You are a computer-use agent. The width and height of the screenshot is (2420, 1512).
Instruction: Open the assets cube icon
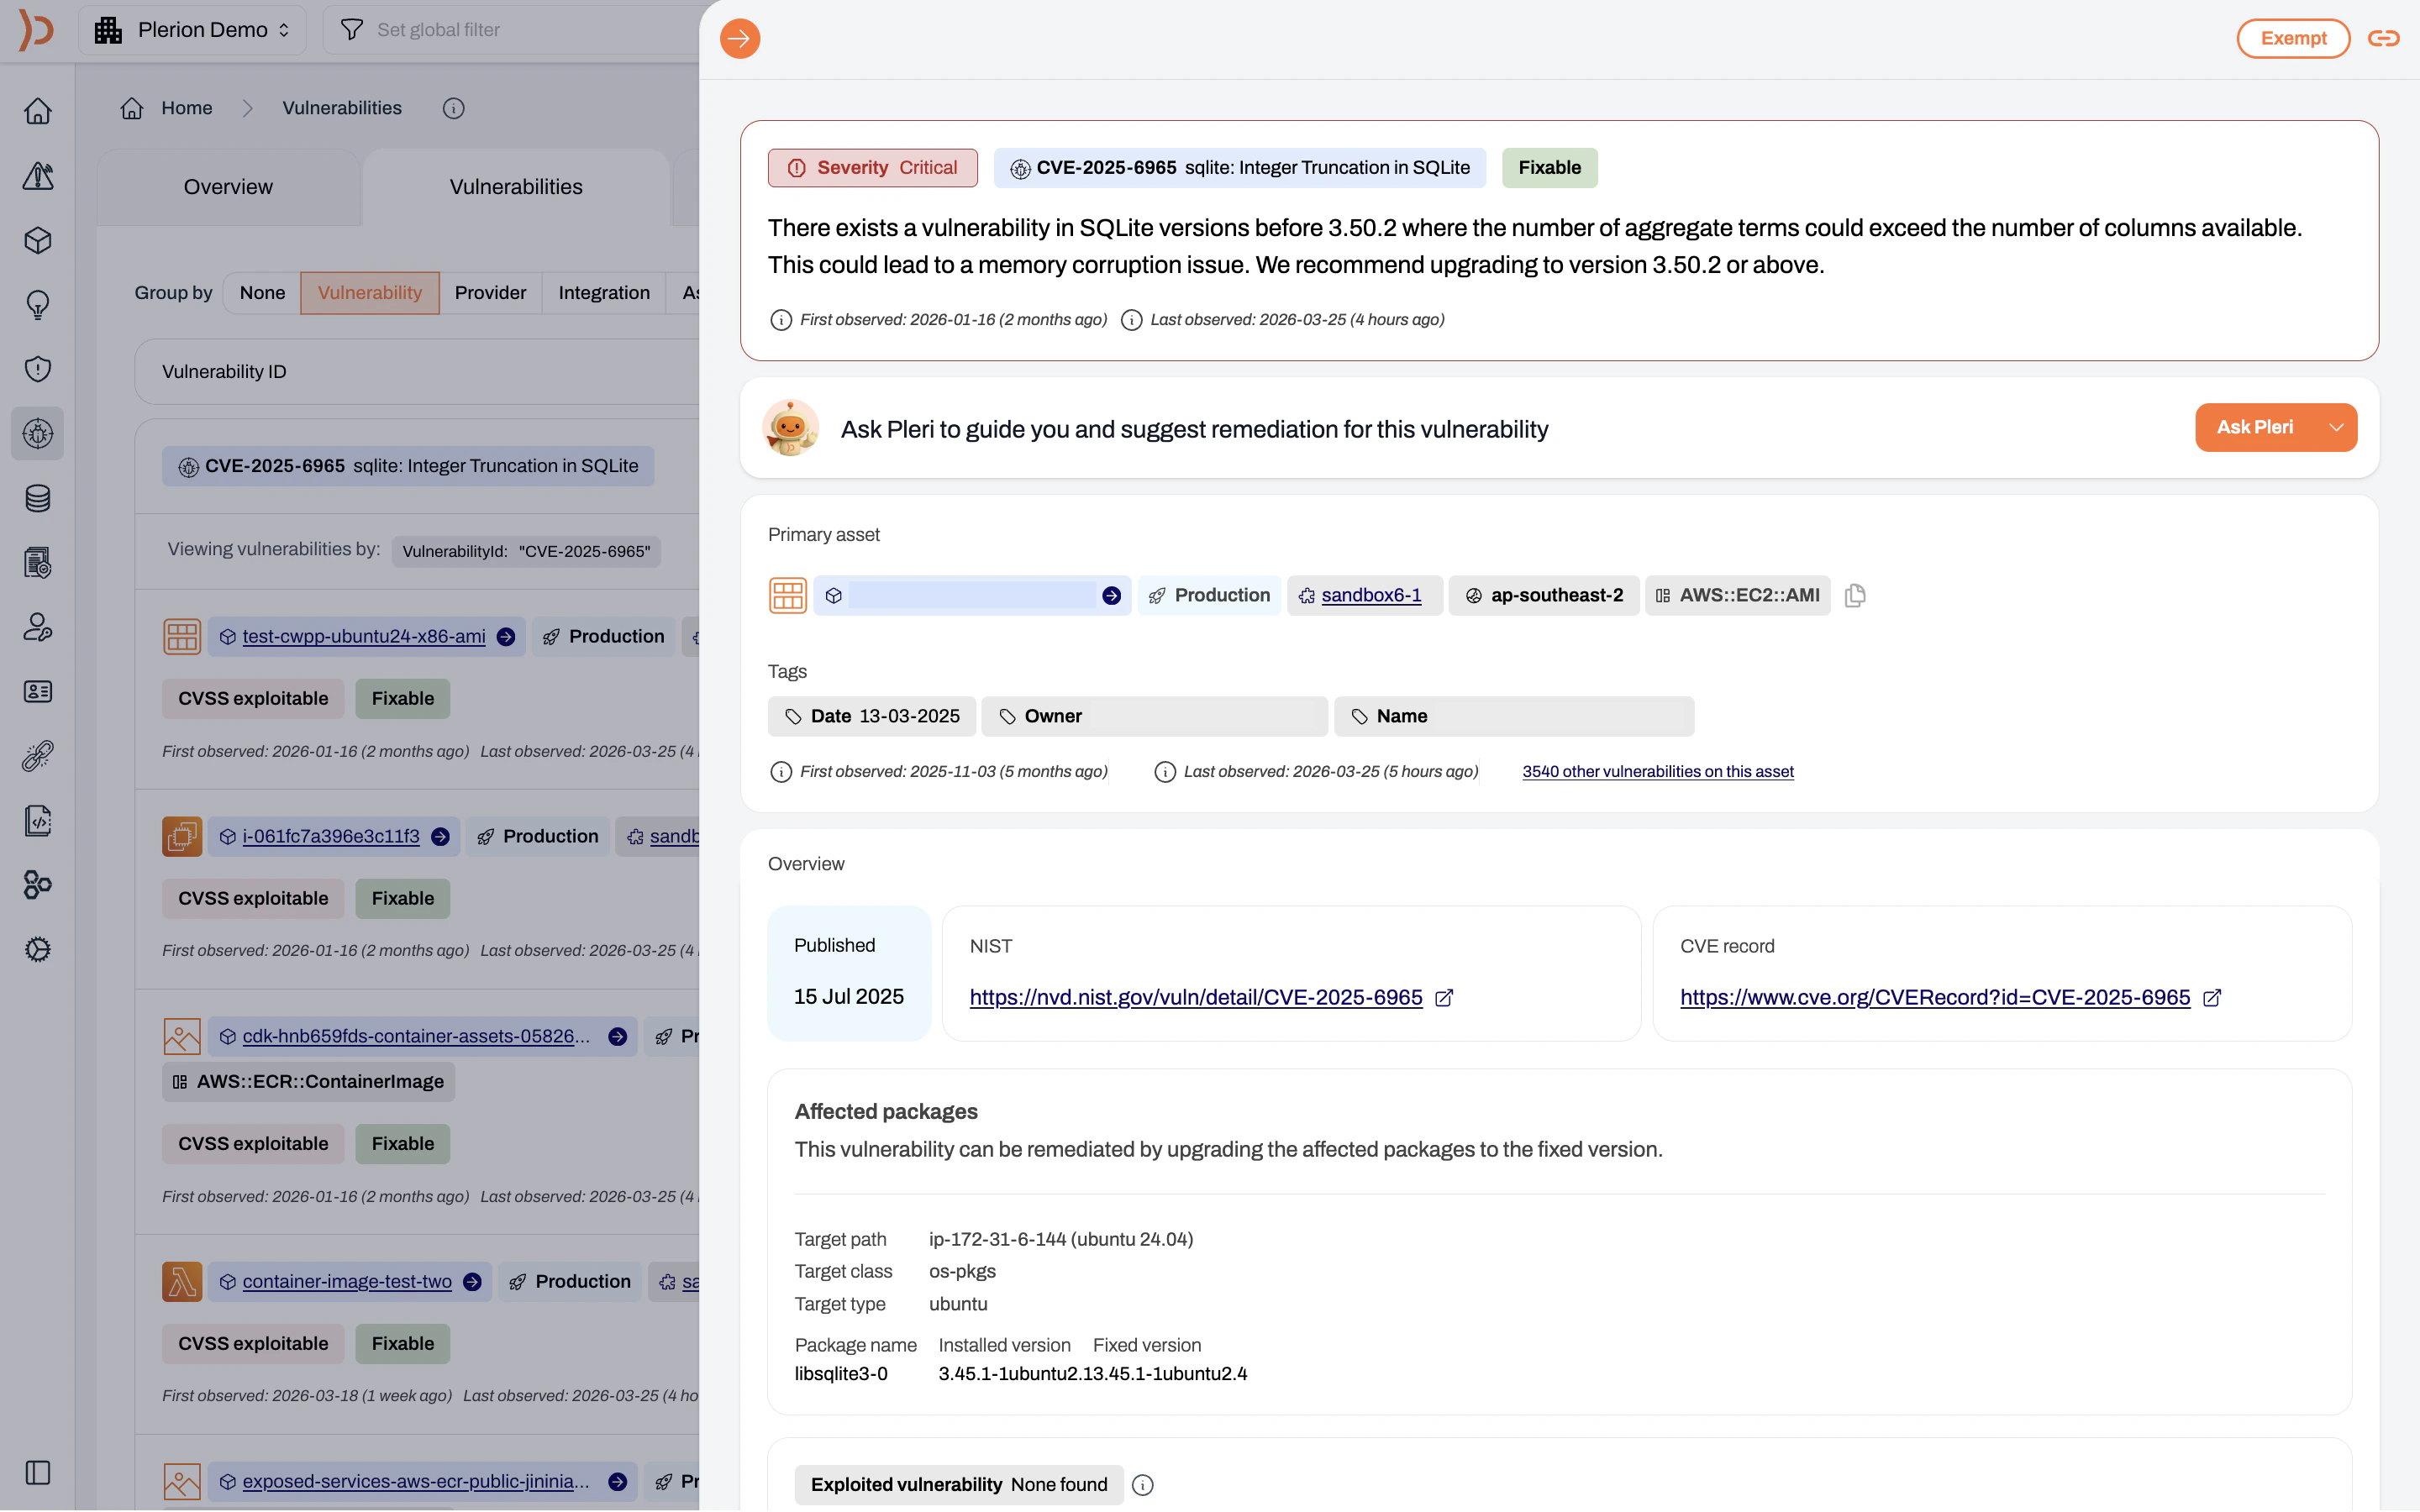[x=37, y=240]
